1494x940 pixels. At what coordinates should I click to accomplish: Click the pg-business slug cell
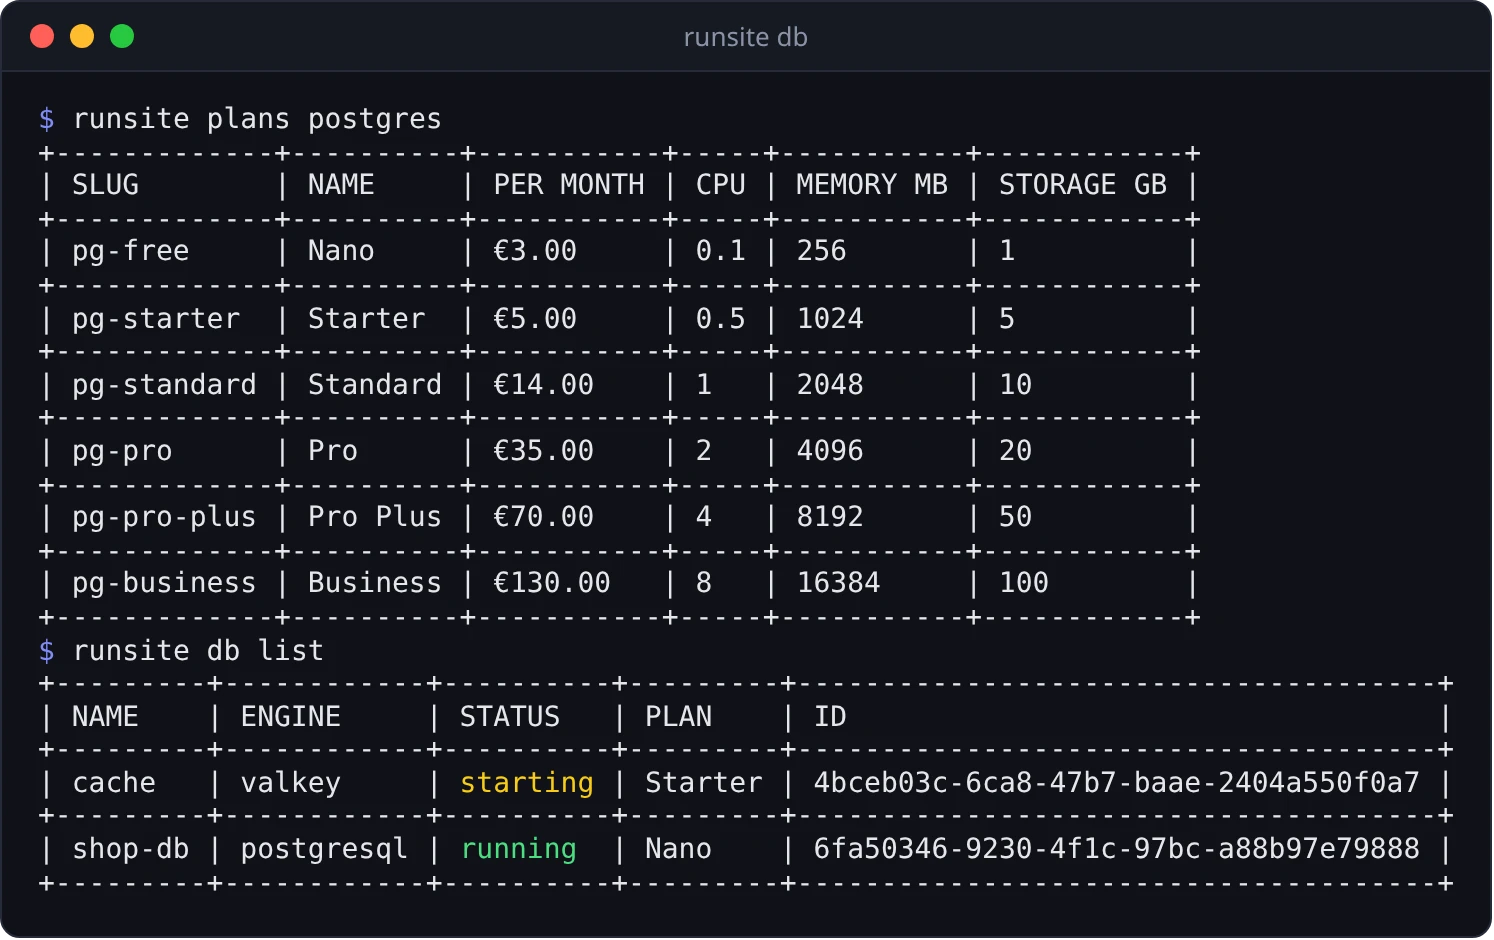[x=164, y=583]
